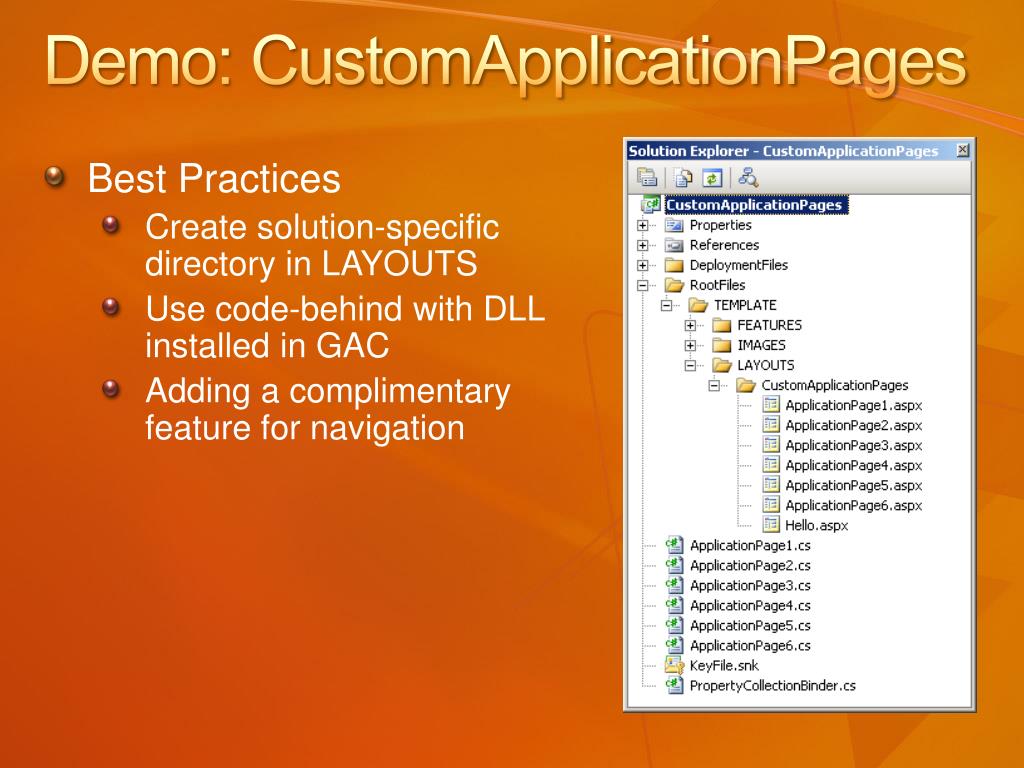Expand the DeploymentFiles folder
The image size is (1024, 768).
coord(643,265)
